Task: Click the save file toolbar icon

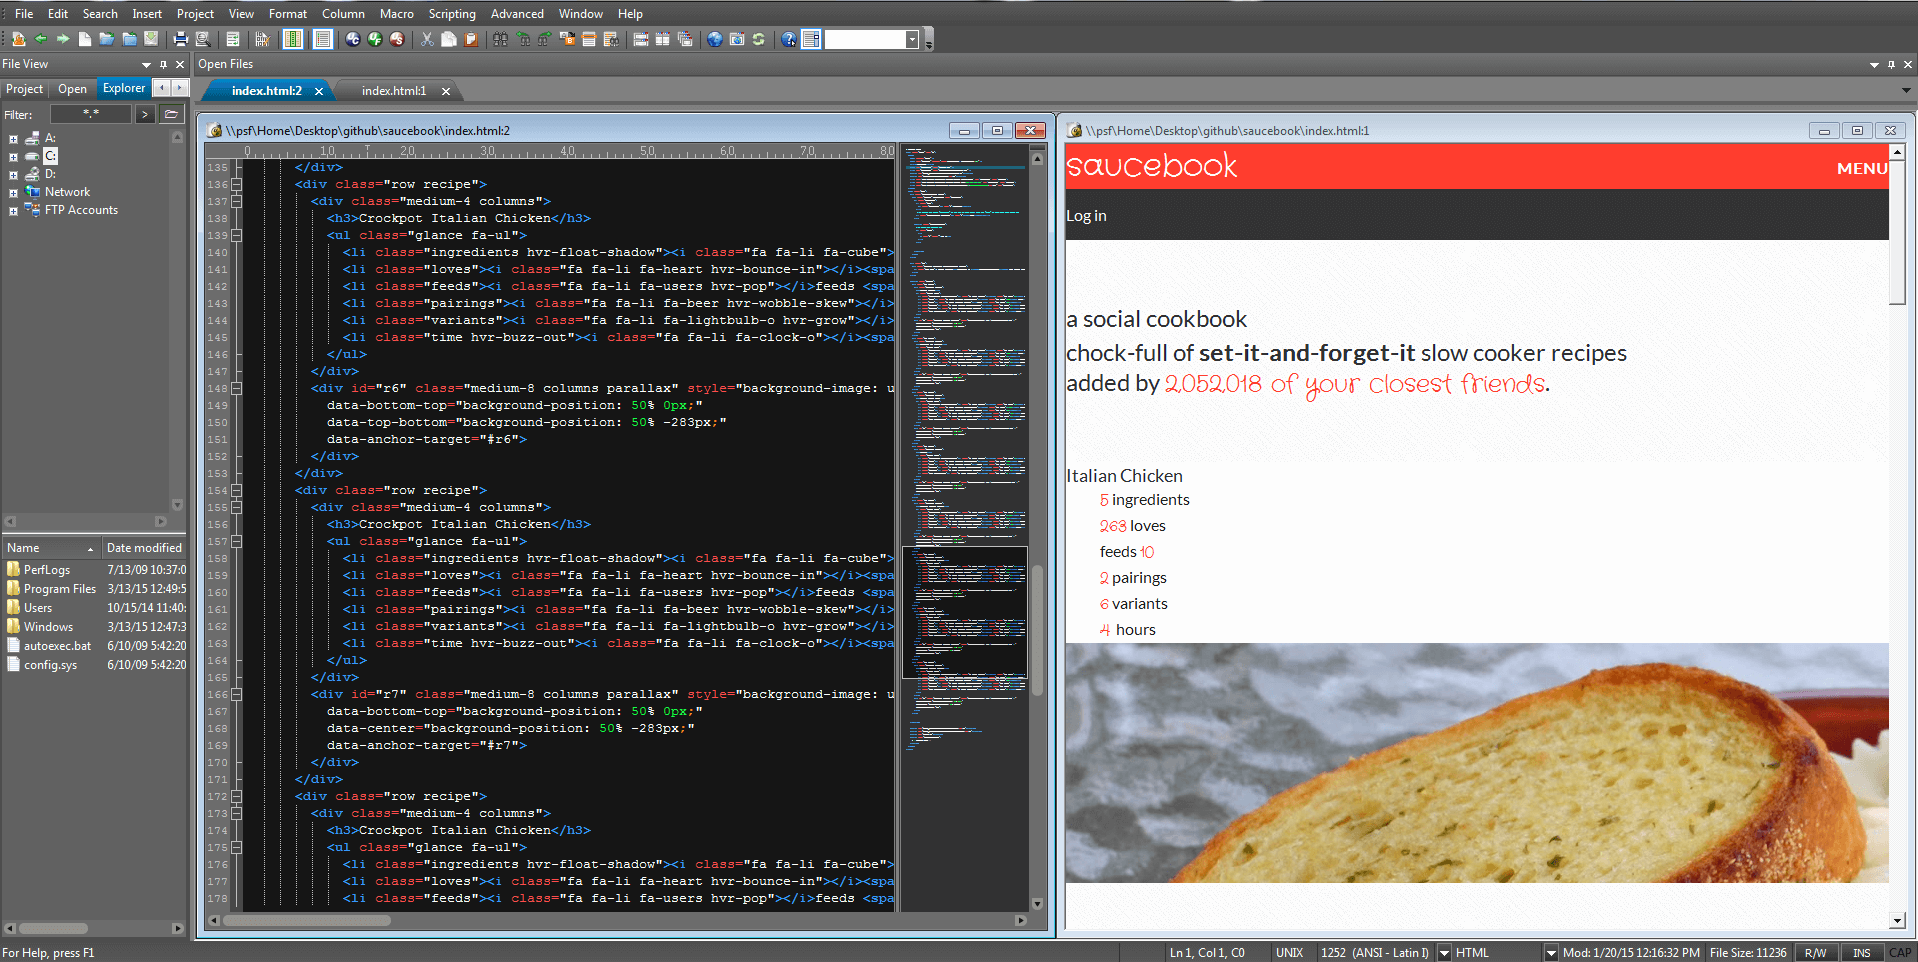Action: (x=151, y=39)
